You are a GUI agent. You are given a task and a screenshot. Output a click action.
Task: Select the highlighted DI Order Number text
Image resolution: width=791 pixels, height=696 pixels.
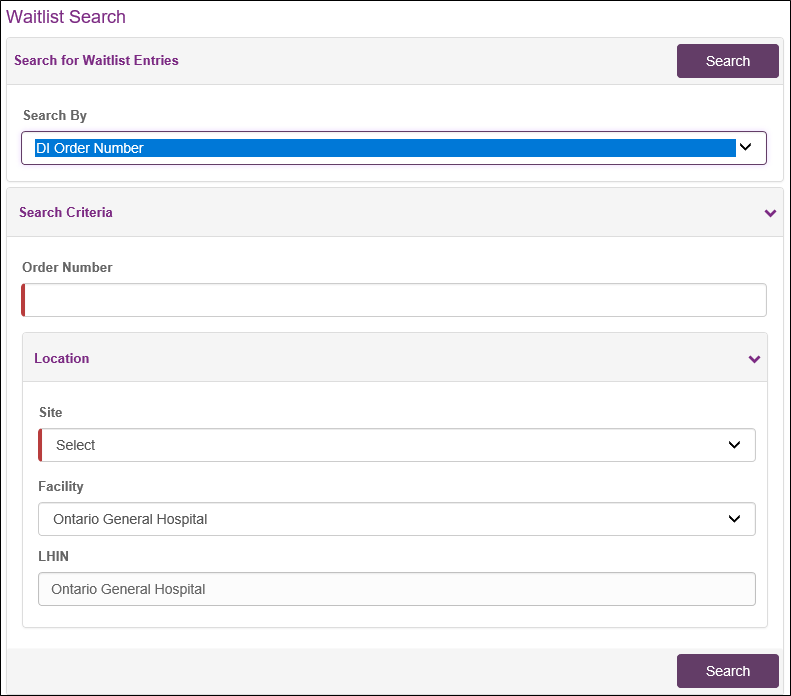90,148
